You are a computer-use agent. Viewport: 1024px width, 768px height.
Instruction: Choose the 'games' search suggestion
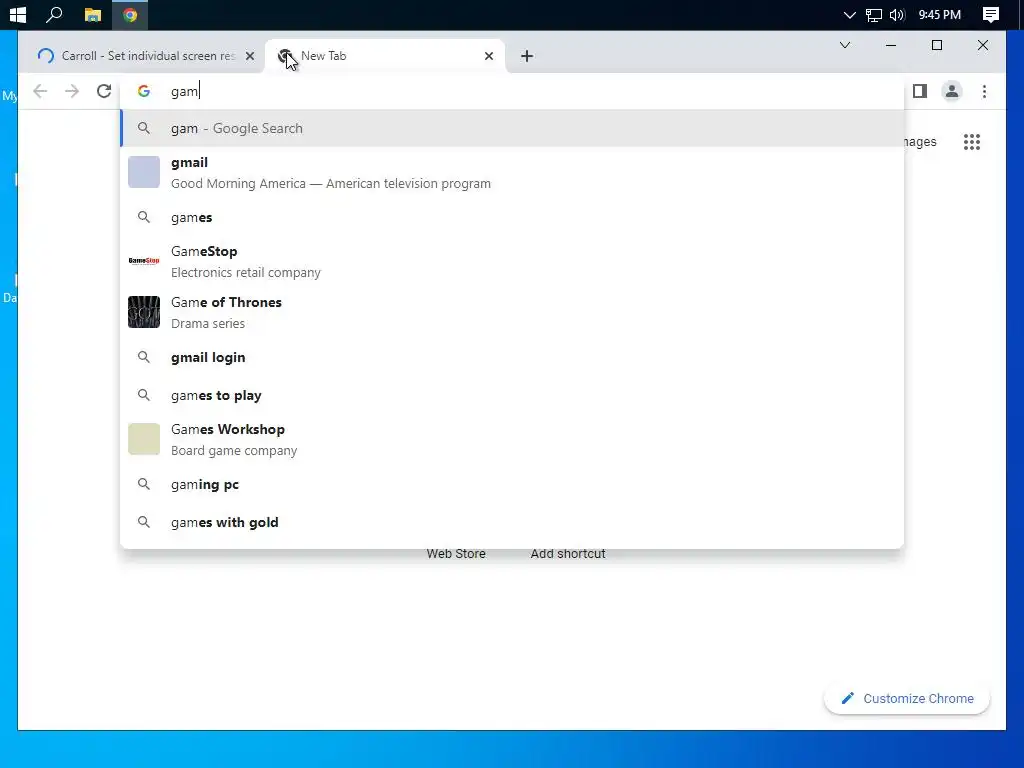click(x=512, y=217)
